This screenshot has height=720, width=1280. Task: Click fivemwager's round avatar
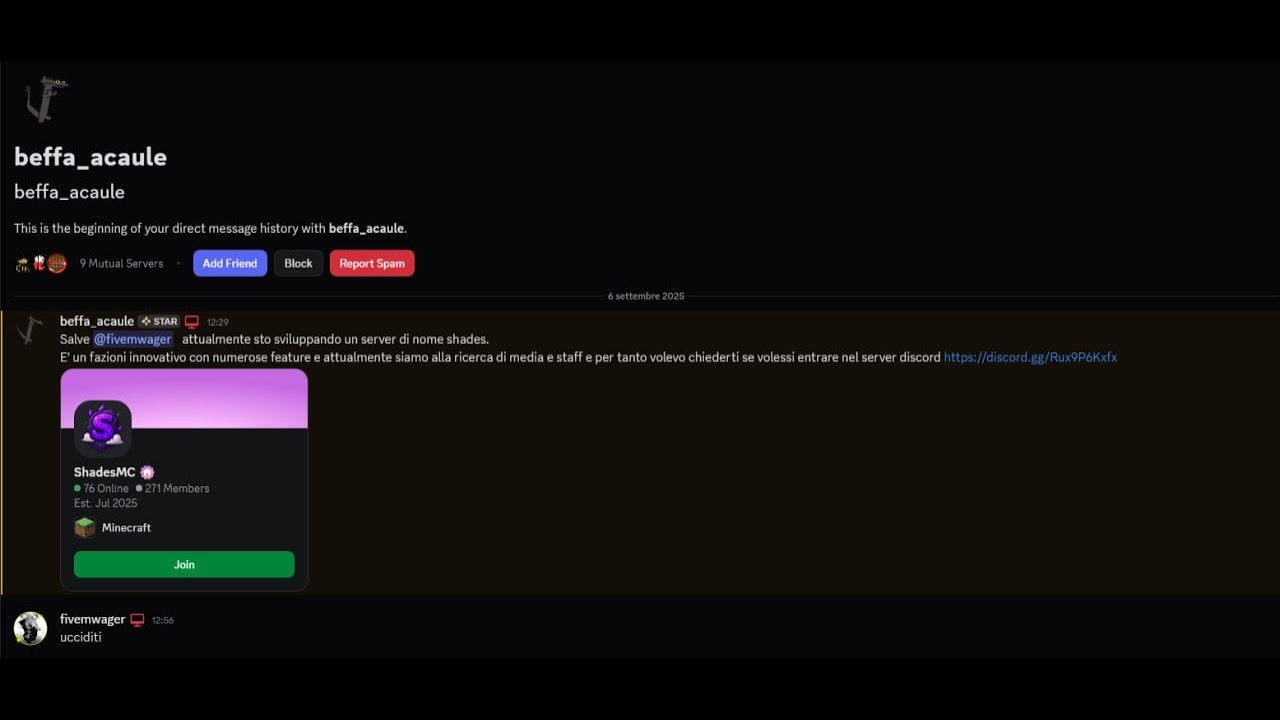[30, 628]
